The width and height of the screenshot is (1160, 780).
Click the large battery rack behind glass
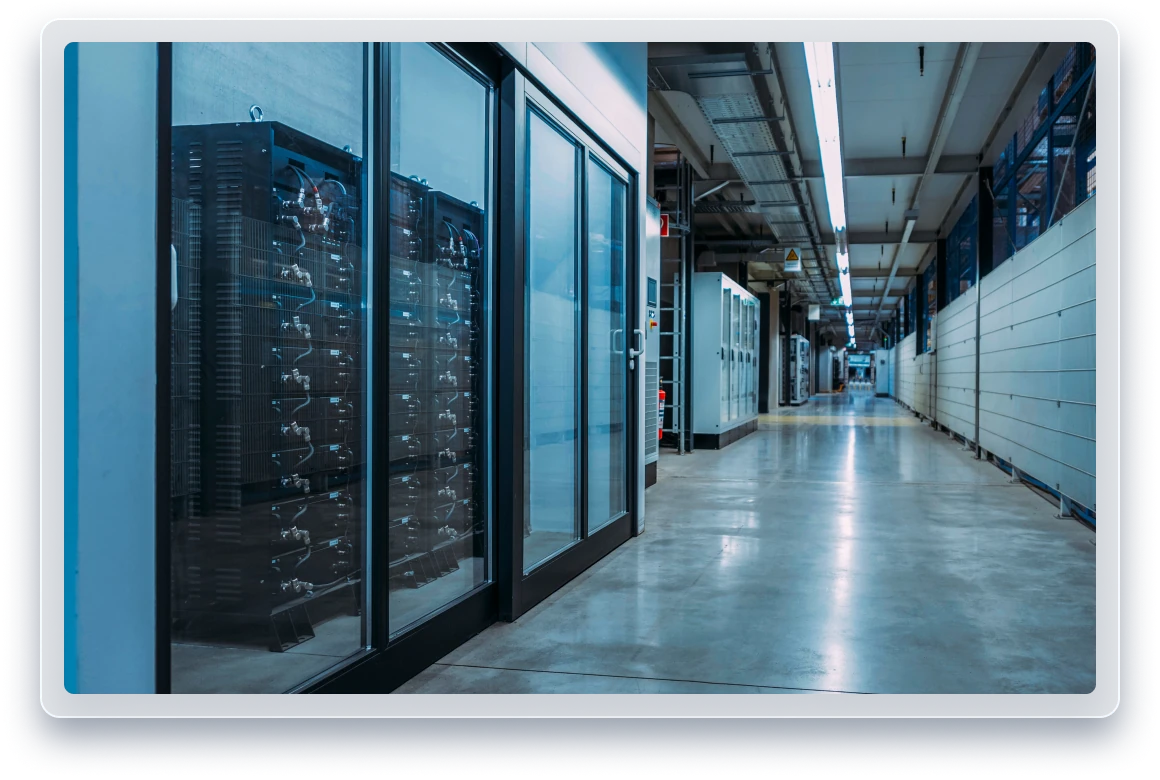(265, 380)
